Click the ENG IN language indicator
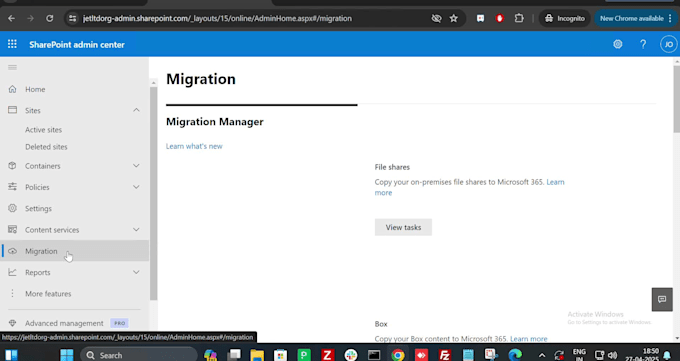This screenshot has width=680, height=361. pyautogui.click(x=579, y=354)
